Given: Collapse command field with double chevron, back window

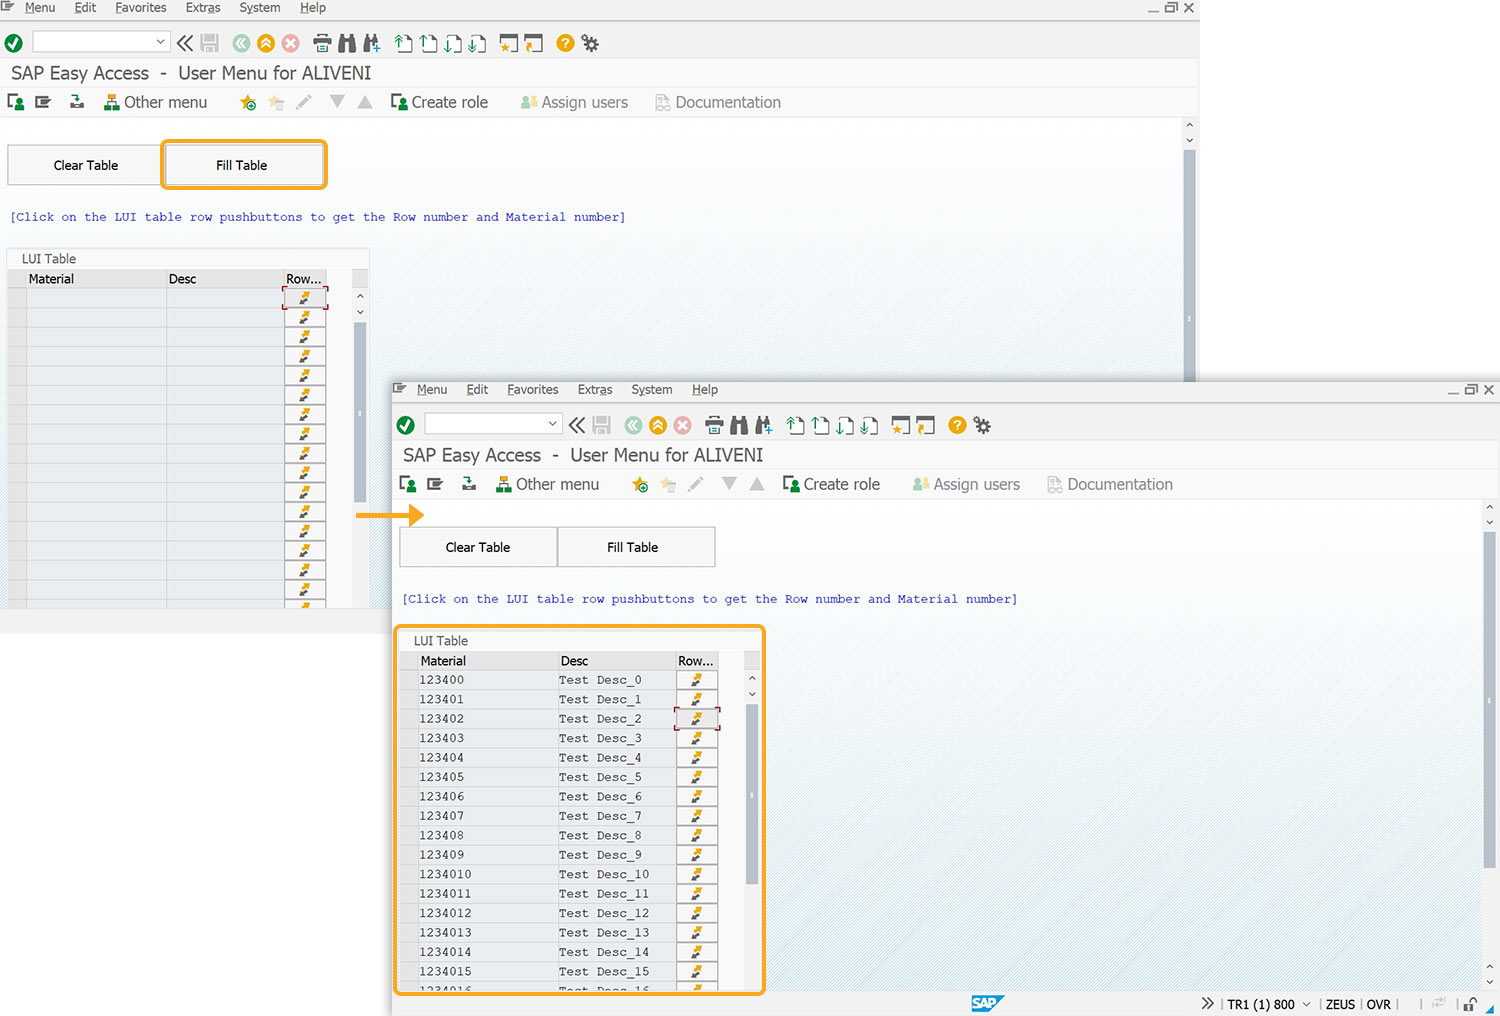Looking at the screenshot, I should click(185, 43).
